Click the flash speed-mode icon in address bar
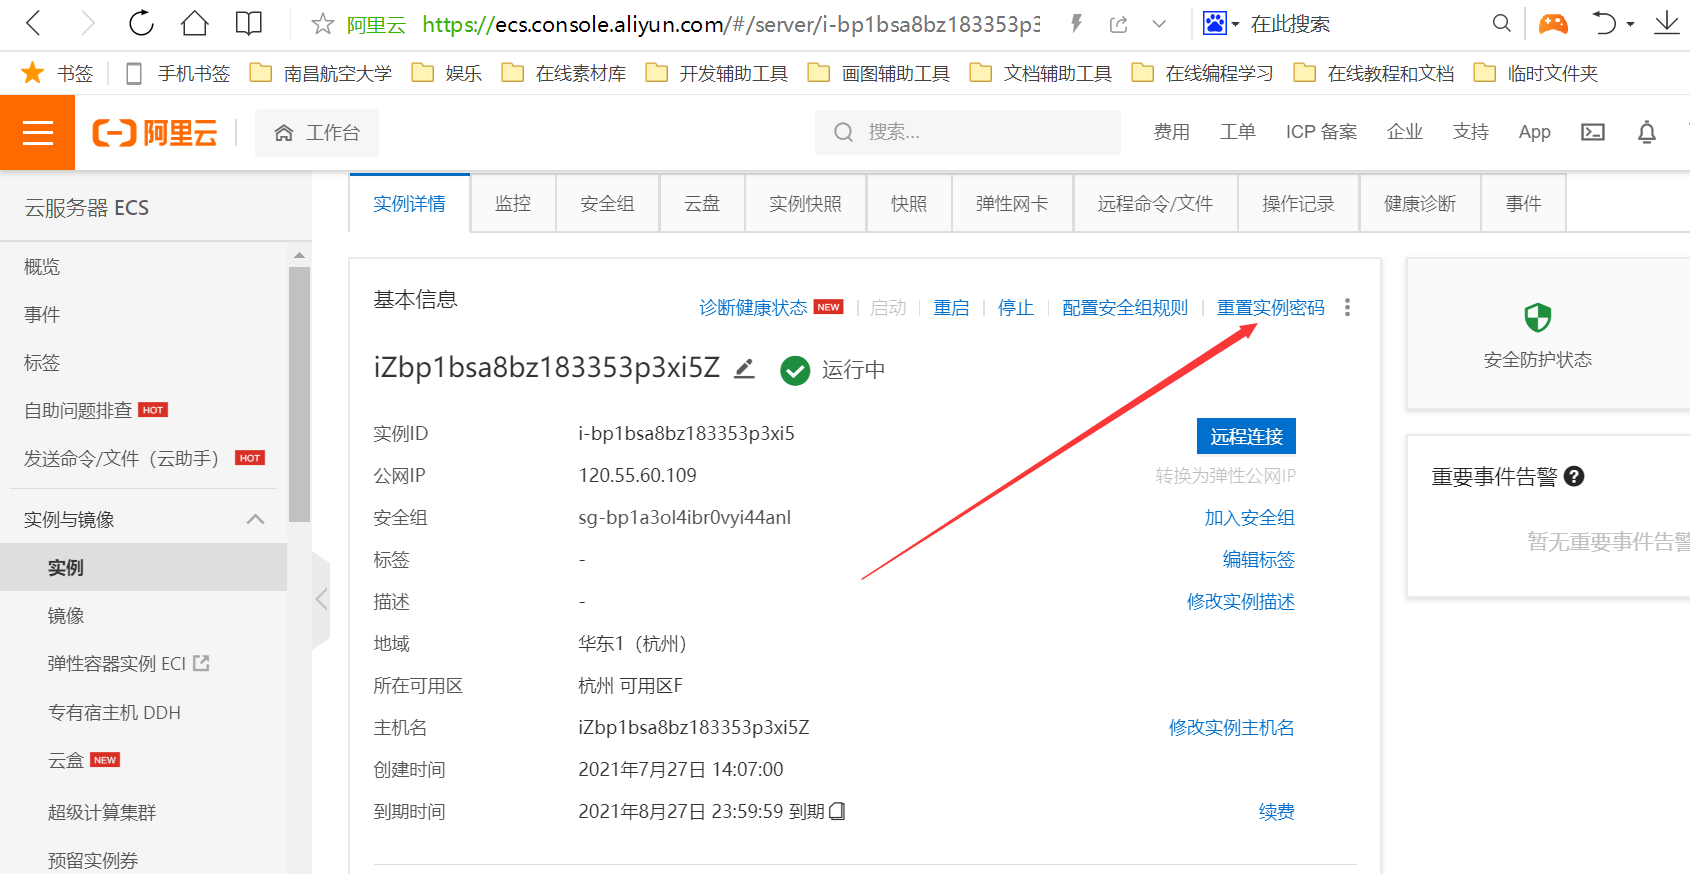 1076,24
